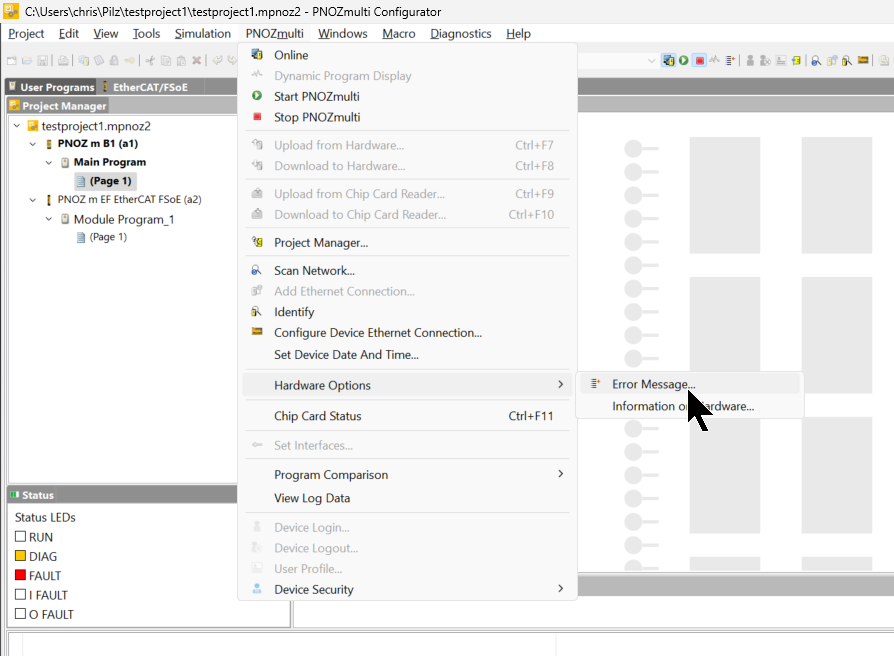This screenshot has width=894, height=656.
Task: Click the I FAULT status LED box
Action: click(x=21, y=594)
